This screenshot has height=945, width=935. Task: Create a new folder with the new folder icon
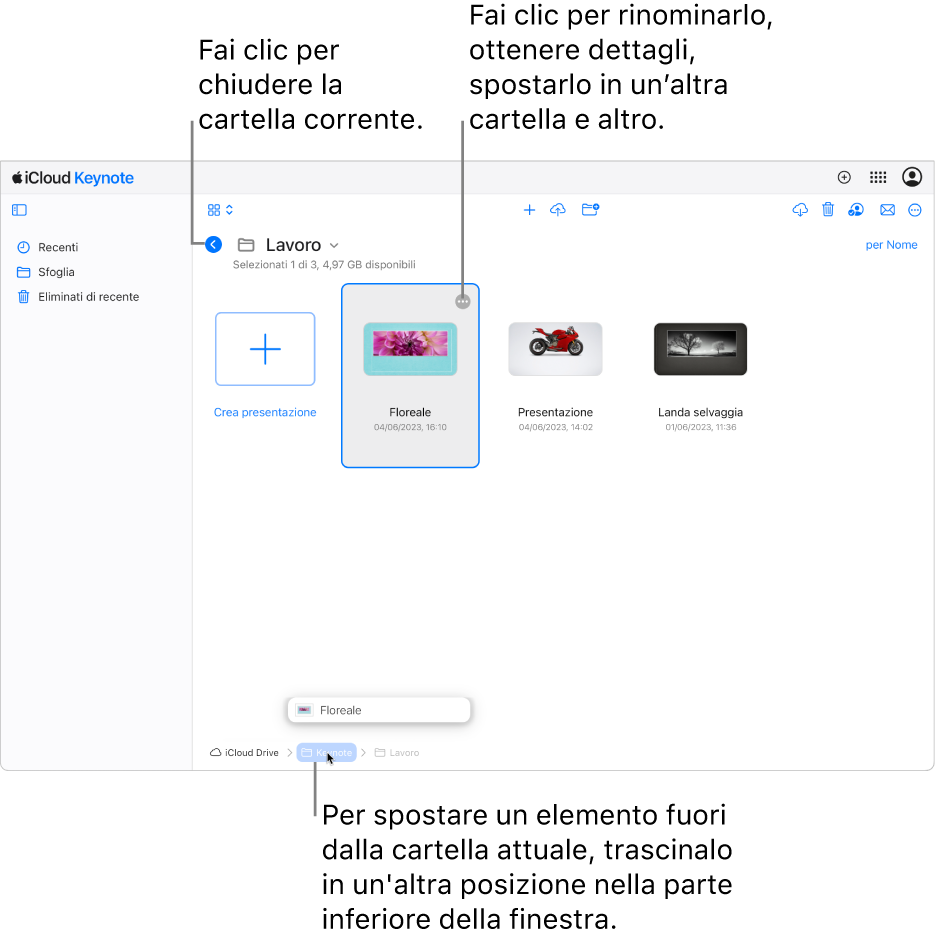tap(590, 210)
